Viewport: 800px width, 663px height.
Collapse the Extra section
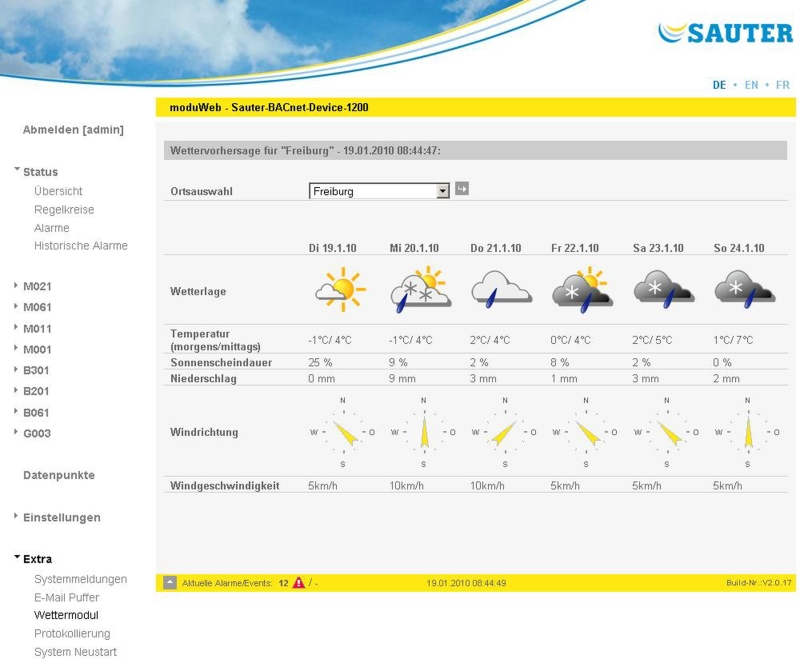[17, 556]
